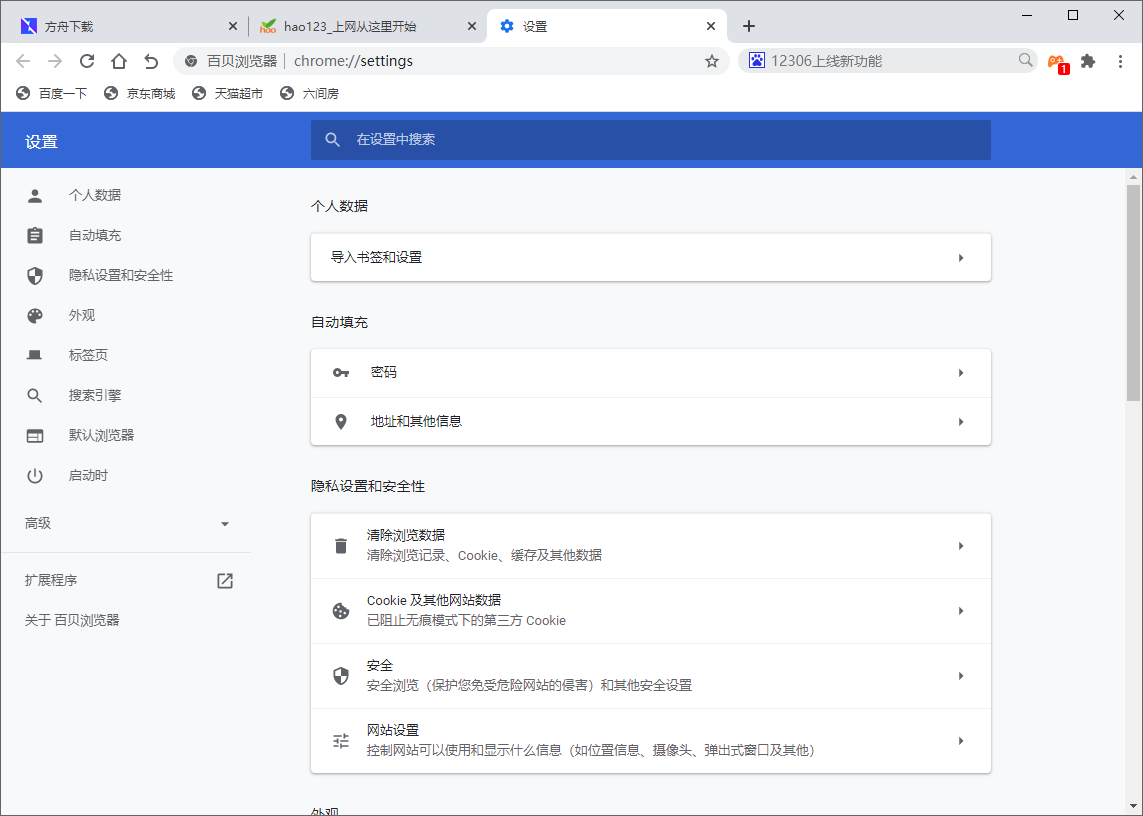Open the 网站设置 row

[650, 740]
